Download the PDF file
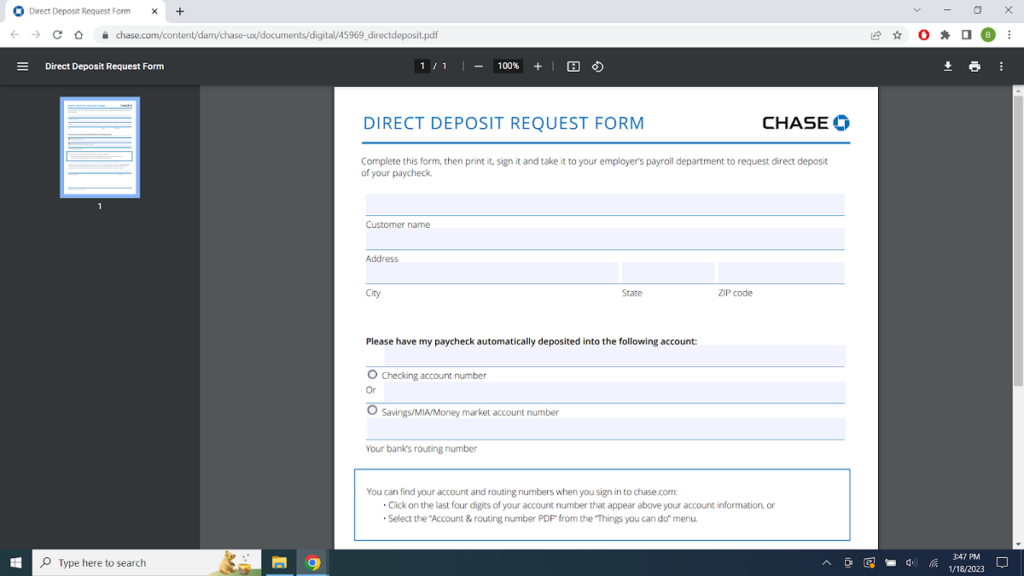 947,66
